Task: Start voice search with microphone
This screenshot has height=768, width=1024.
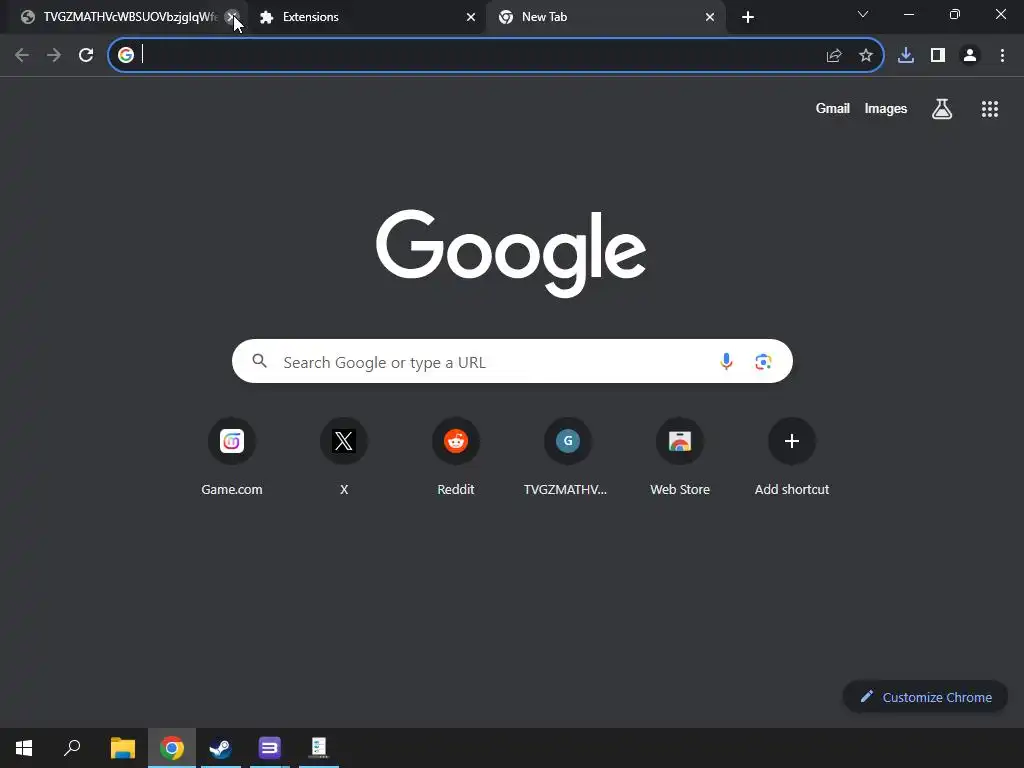Action: 726,361
